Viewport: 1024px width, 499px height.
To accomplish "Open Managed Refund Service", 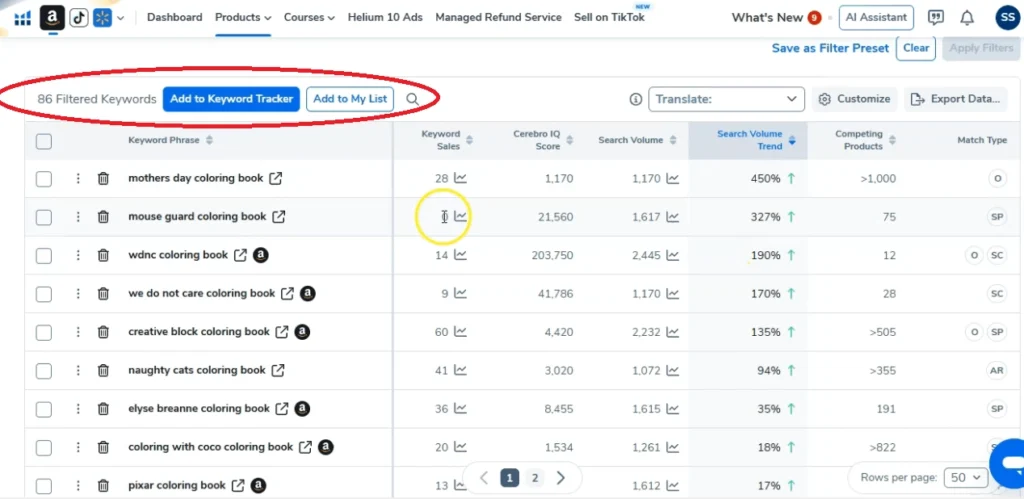I will coord(498,18).
